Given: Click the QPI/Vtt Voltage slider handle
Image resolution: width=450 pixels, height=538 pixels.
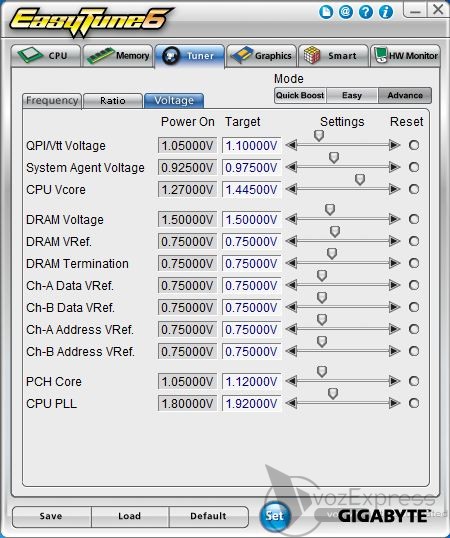Looking at the screenshot, I should point(319,136).
